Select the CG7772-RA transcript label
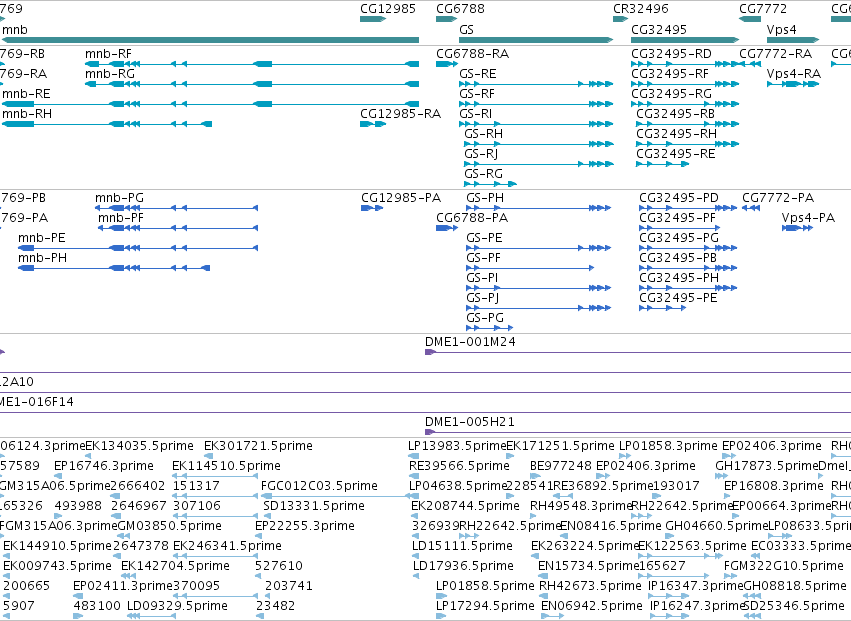Screen dimensions: 851x621 tap(775, 54)
